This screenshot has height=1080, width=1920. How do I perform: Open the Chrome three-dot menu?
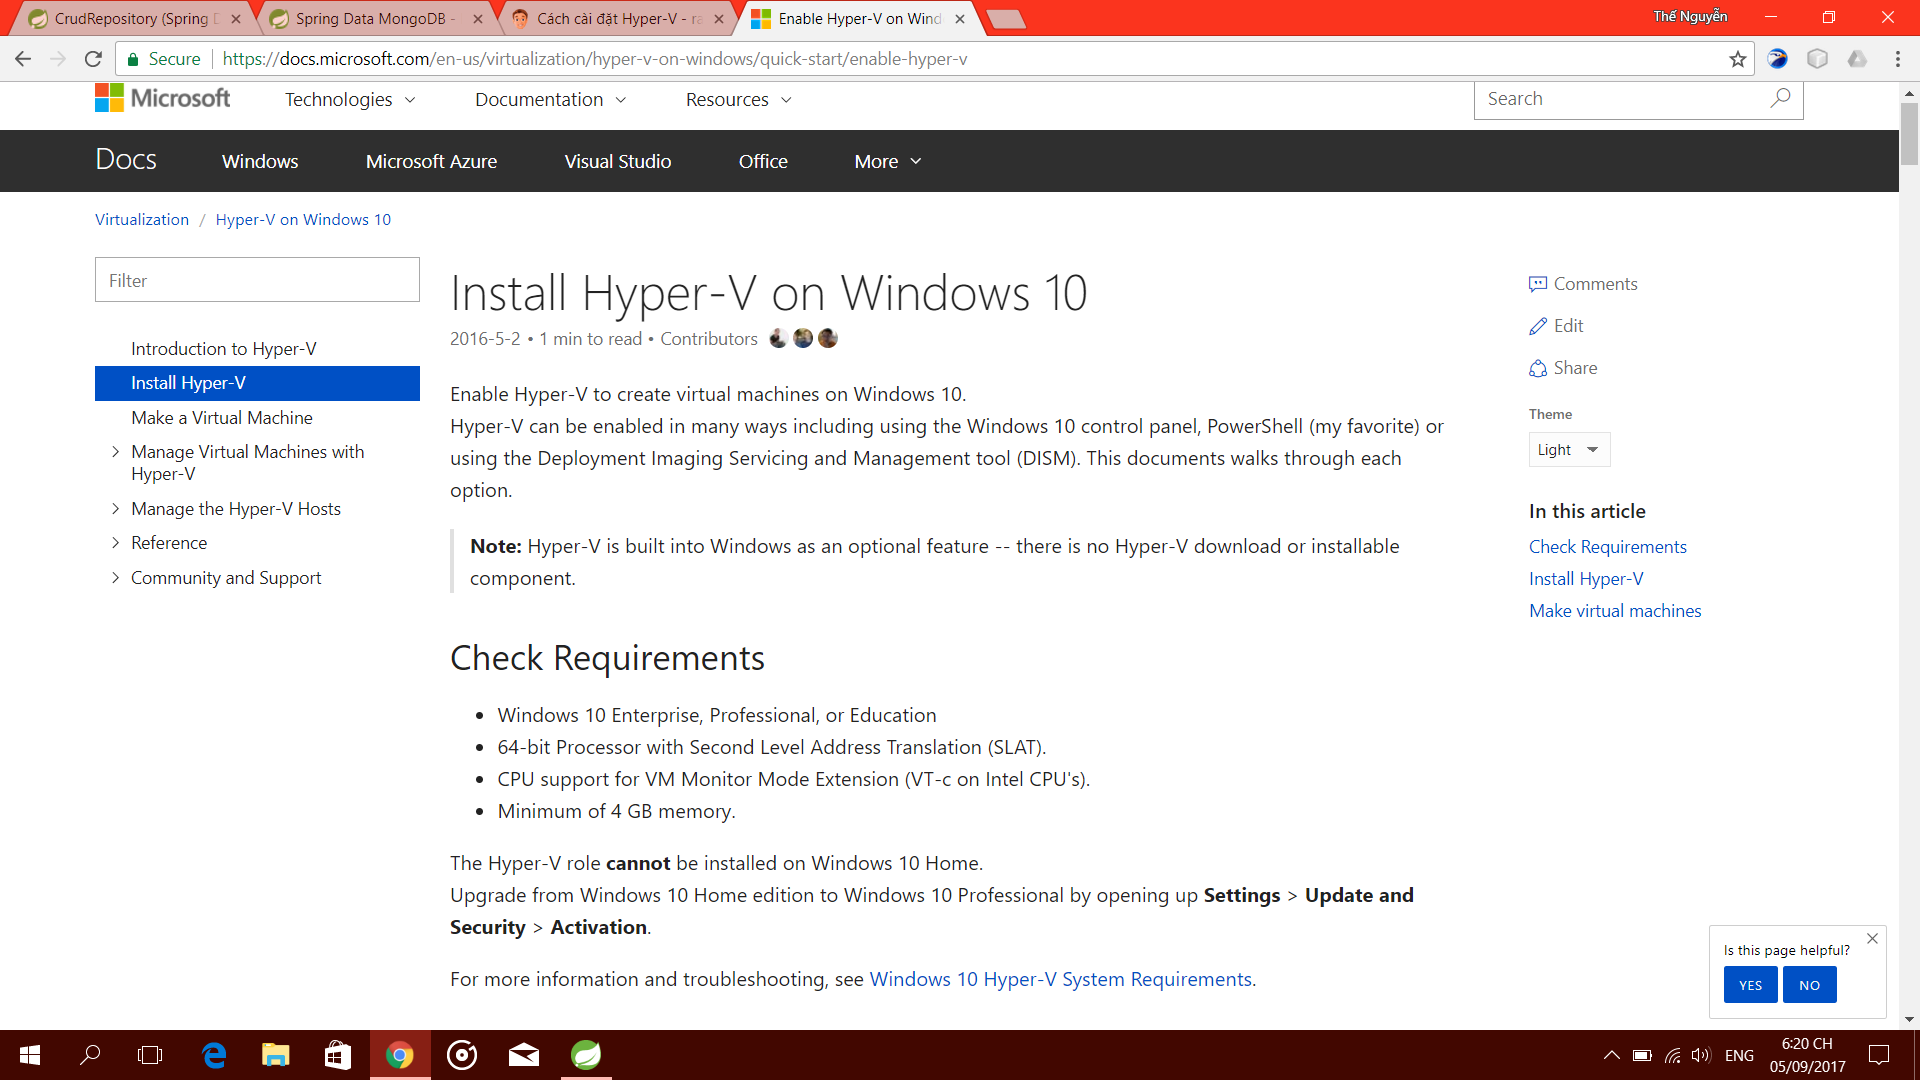point(1897,59)
